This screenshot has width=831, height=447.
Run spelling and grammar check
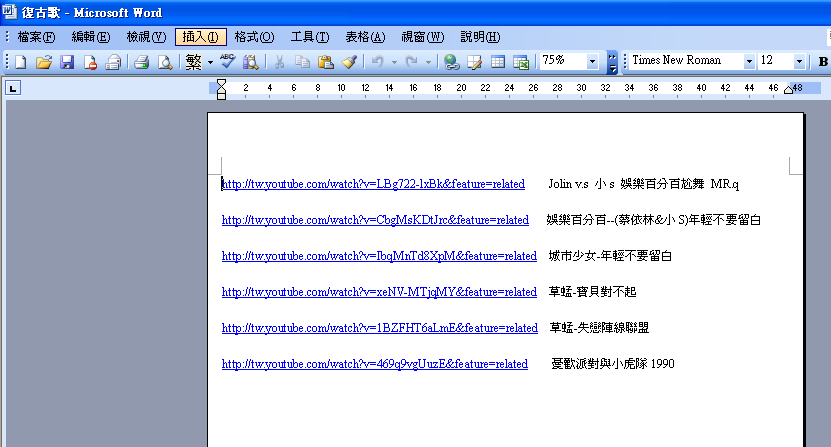pos(227,62)
